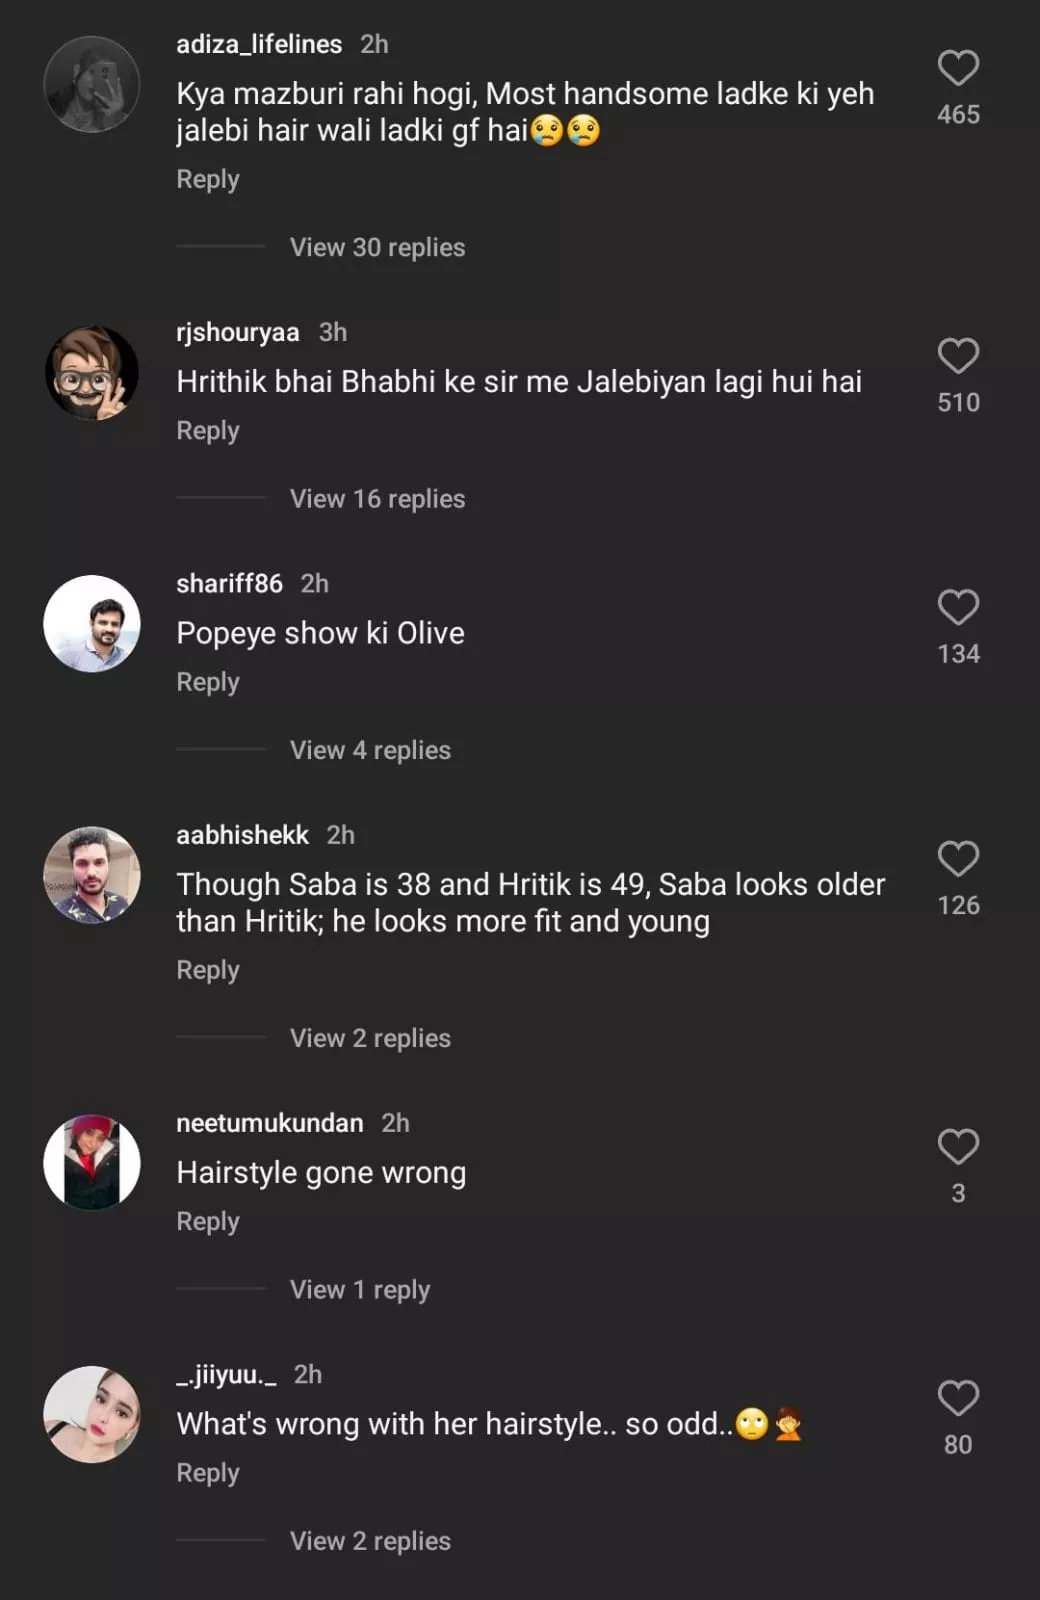Tap heart on rjshouryaa's Jalebiyan comment
The height and width of the screenshot is (1600, 1040).
click(x=957, y=356)
